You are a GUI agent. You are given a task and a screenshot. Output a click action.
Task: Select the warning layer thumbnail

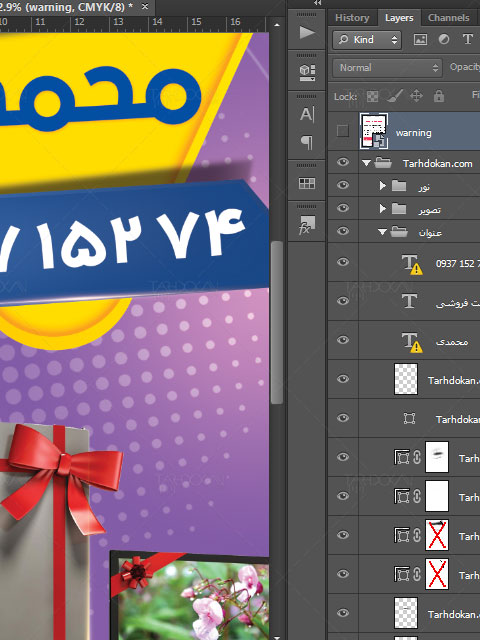coord(374,131)
